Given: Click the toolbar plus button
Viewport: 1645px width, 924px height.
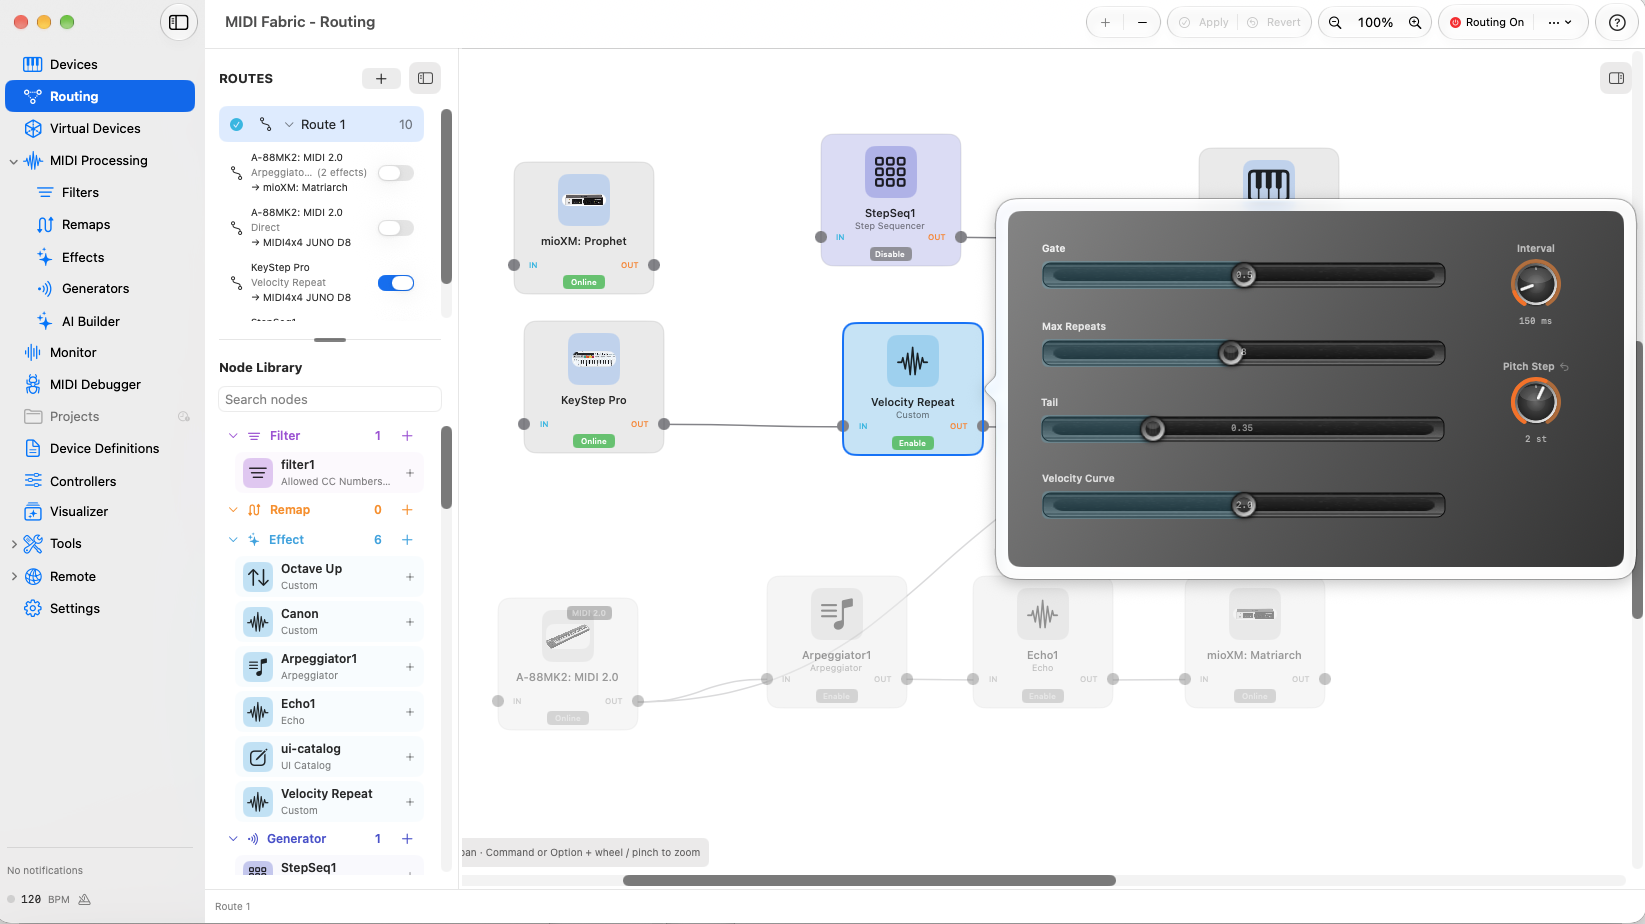Looking at the screenshot, I should 1105,22.
